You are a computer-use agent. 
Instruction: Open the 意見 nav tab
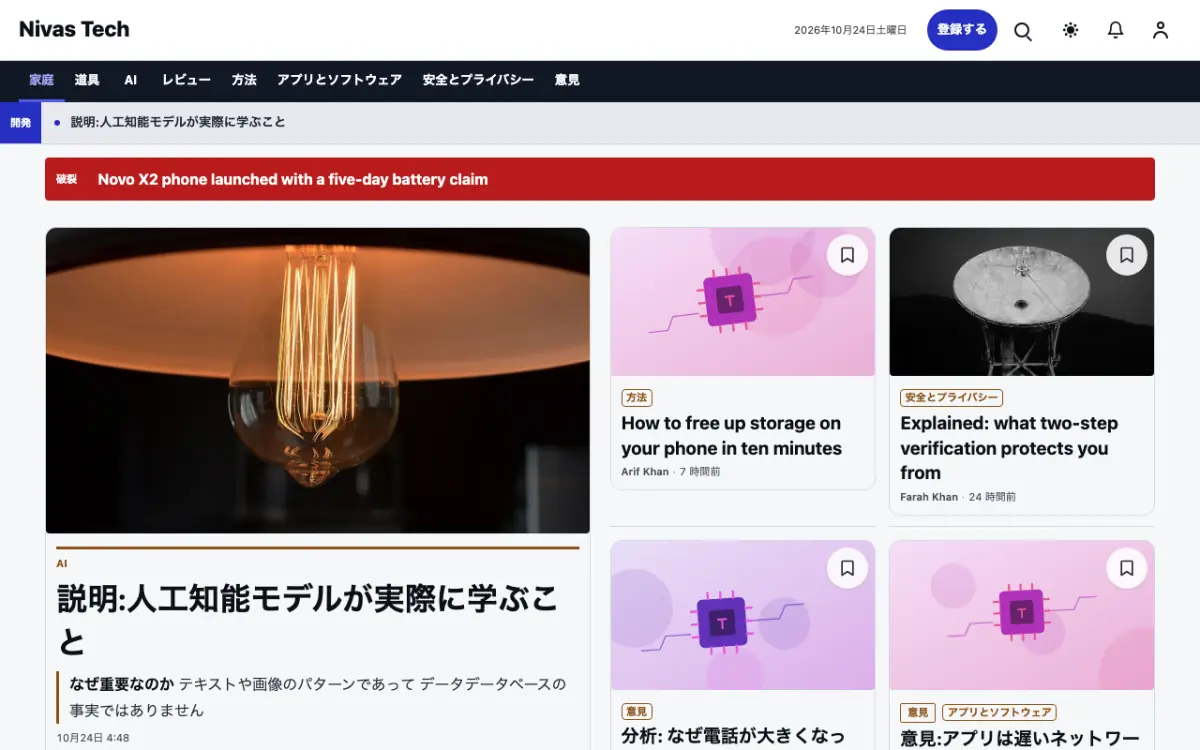(x=567, y=80)
